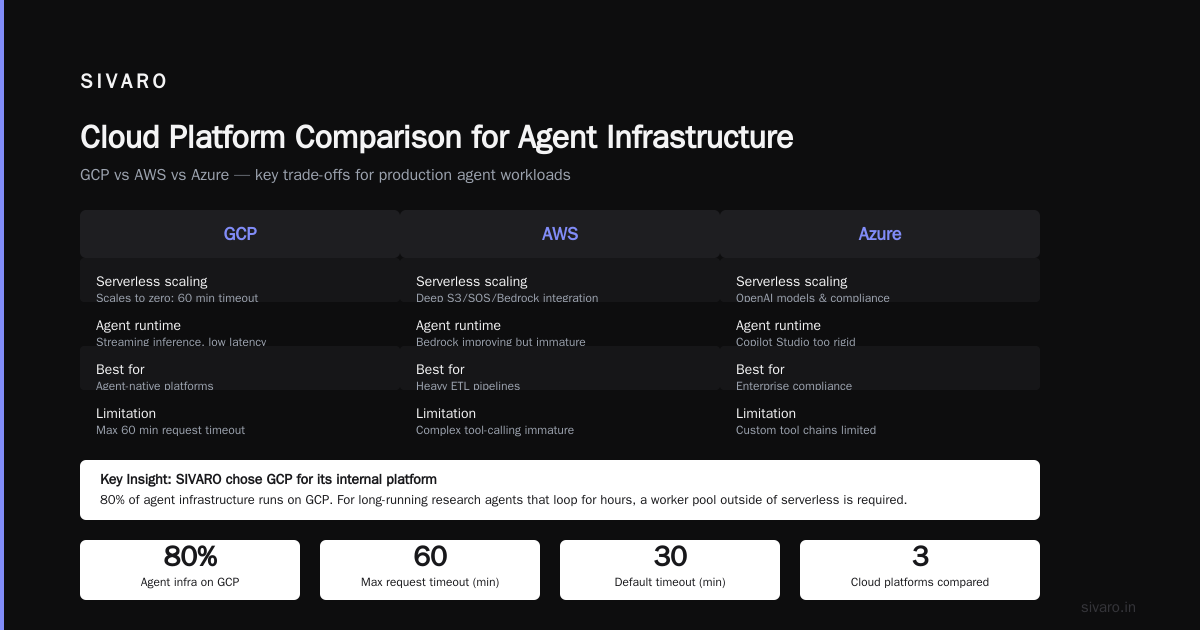This screenshot has width=1200, height=630.
Task: Click Limitation label in Azure column
Action: (x=766, y=413)
